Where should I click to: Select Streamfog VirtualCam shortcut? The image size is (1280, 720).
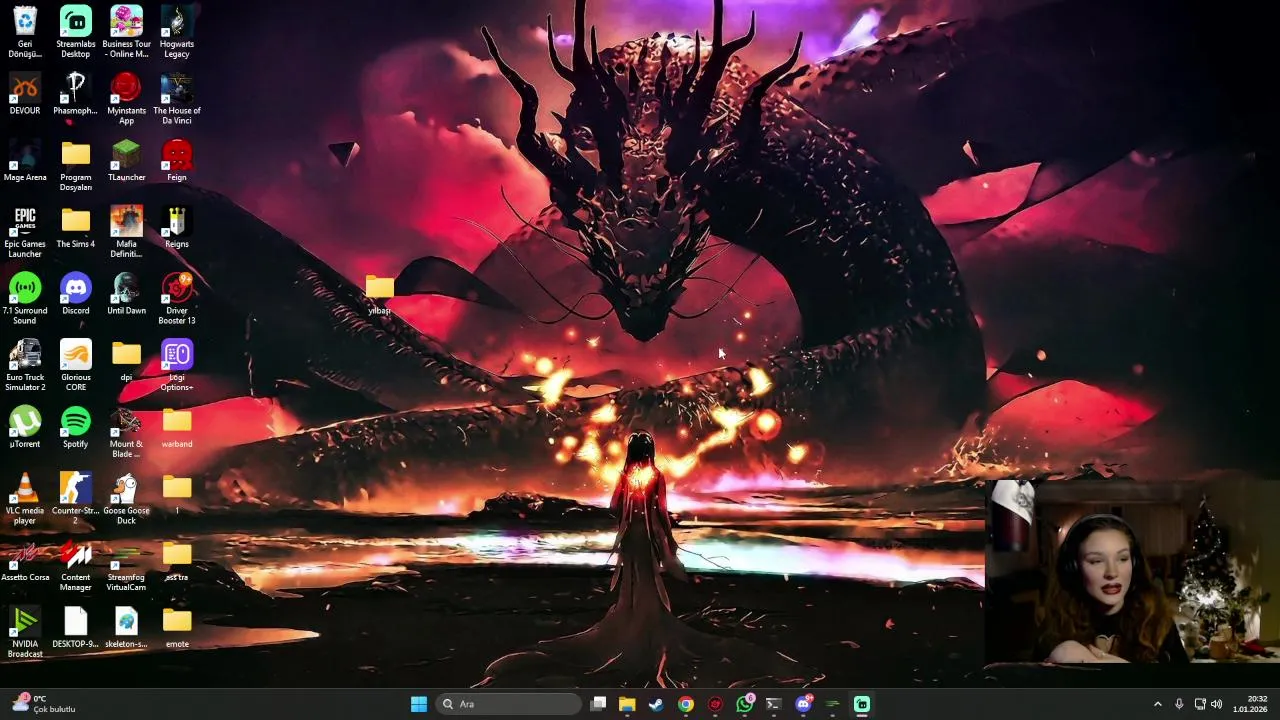pyautogui.click(x=126, y=566)
